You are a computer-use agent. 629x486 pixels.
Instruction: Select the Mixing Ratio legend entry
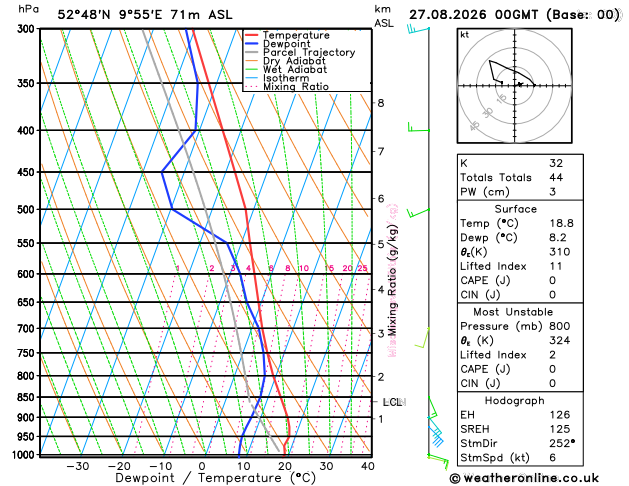pos(296,87)
